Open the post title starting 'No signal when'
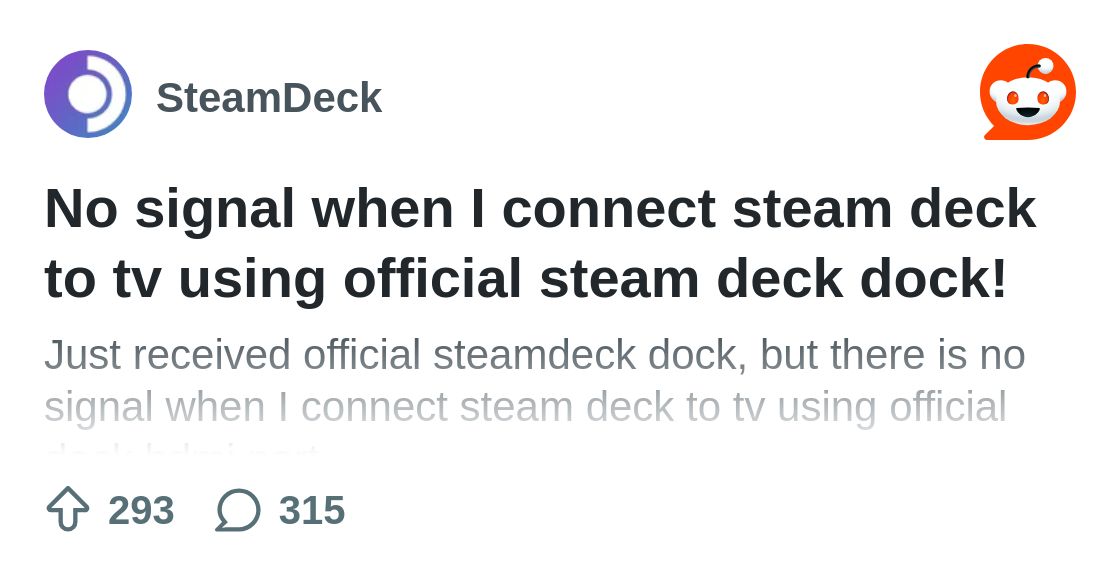This screenshot has height=584, width=1120. 540,243
